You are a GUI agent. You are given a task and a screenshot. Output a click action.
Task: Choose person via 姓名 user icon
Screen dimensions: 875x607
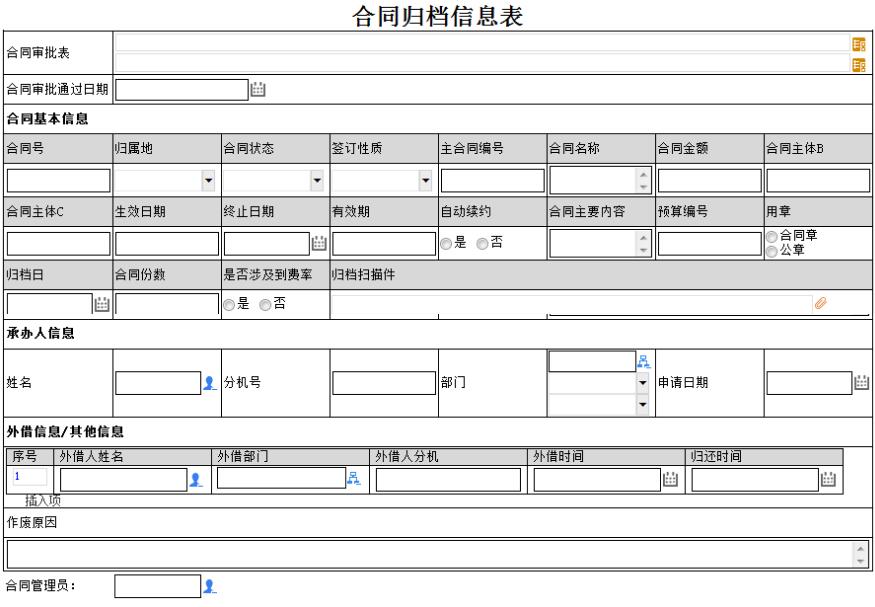tap(209, 383)
